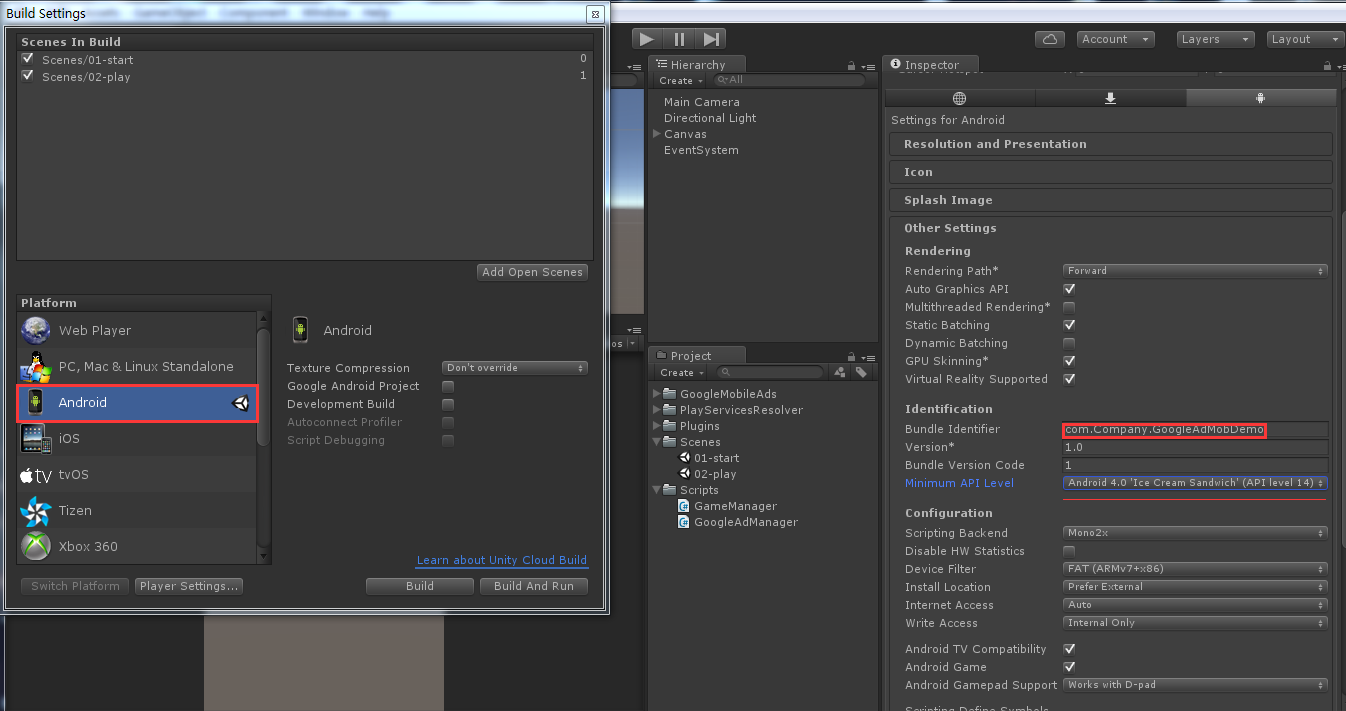Viewport: 1346px width, 711px height.
Task: Open the Cloud services icon
Action: pos(1049,39)
